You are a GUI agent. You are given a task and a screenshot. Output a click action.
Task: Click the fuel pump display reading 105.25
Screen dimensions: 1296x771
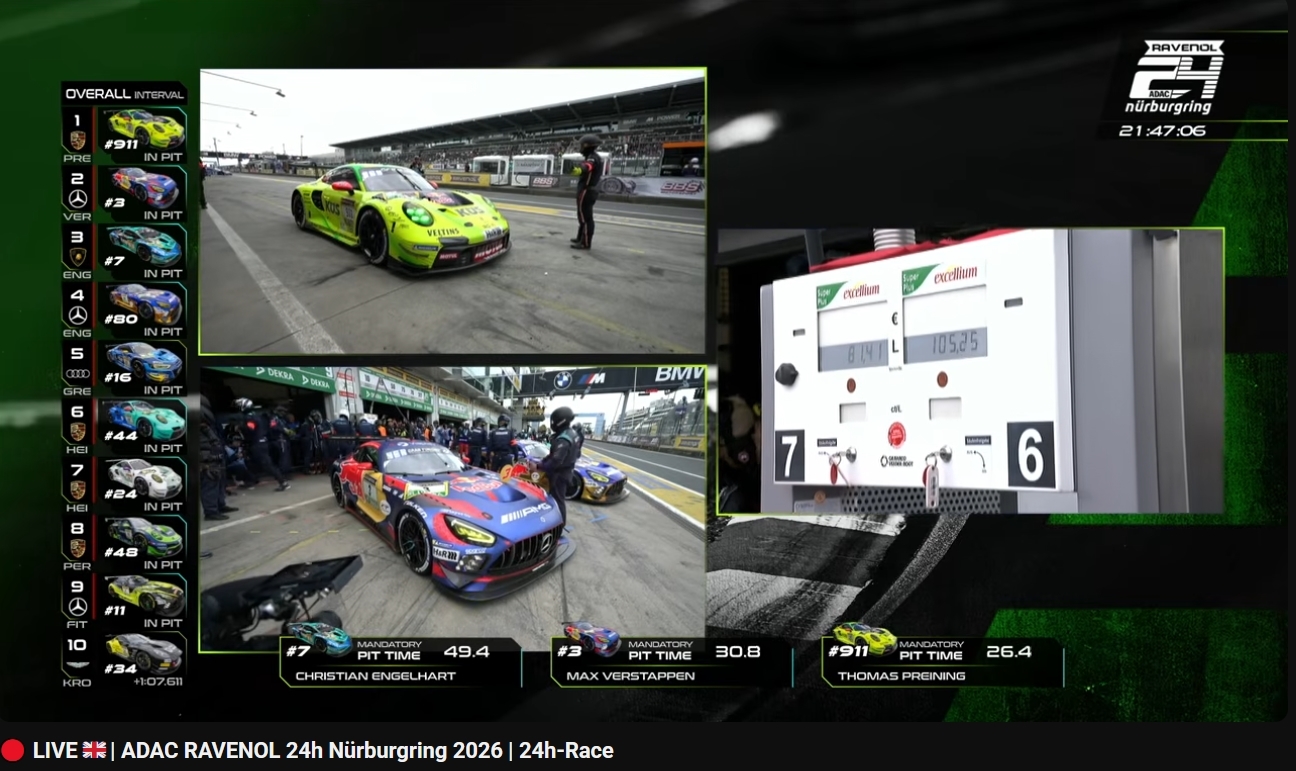tap(945, 344)
